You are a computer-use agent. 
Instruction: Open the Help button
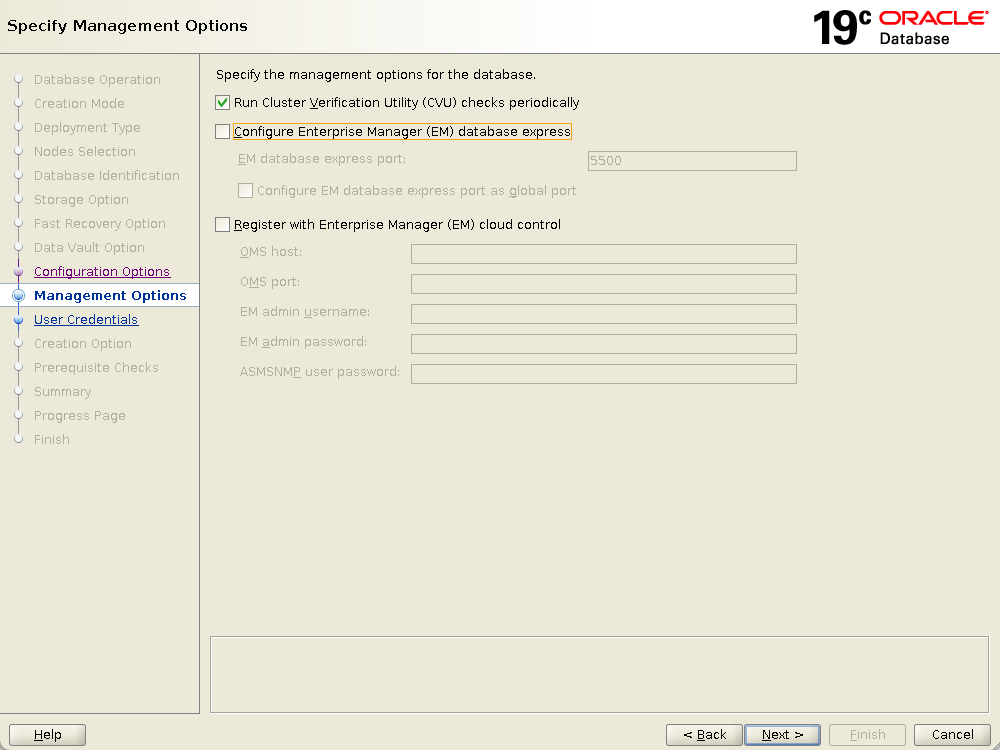tap(47, 735)
